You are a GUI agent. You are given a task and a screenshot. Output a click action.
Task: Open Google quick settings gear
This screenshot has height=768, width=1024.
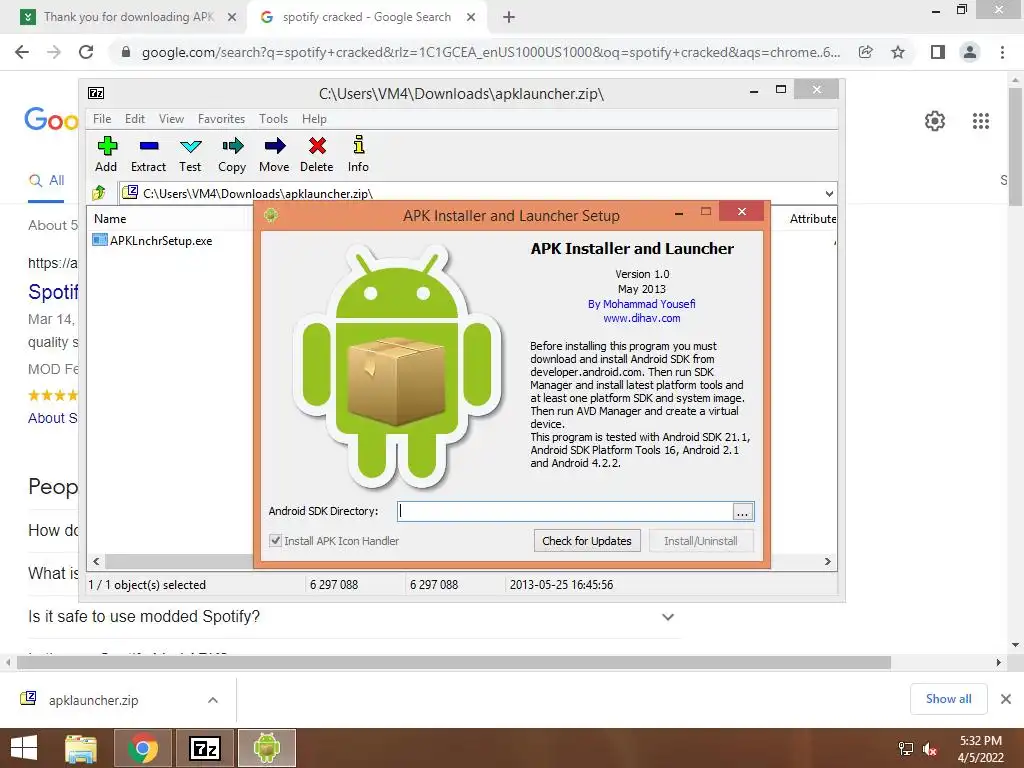(x=935, y=121)
